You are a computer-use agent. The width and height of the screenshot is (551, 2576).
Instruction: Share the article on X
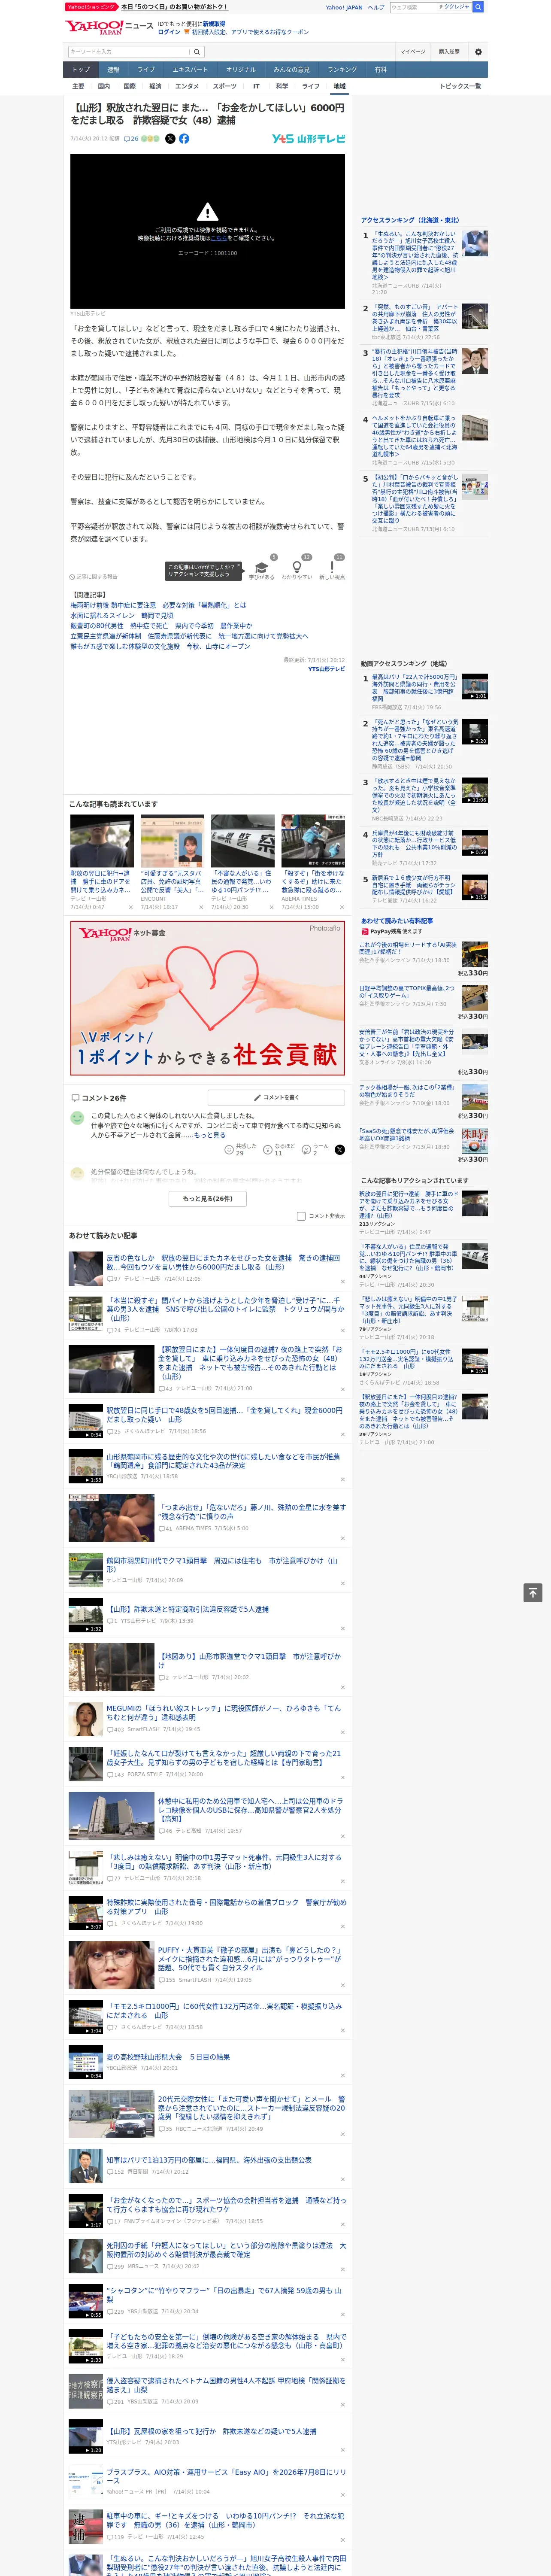click(x=170, y=139)
